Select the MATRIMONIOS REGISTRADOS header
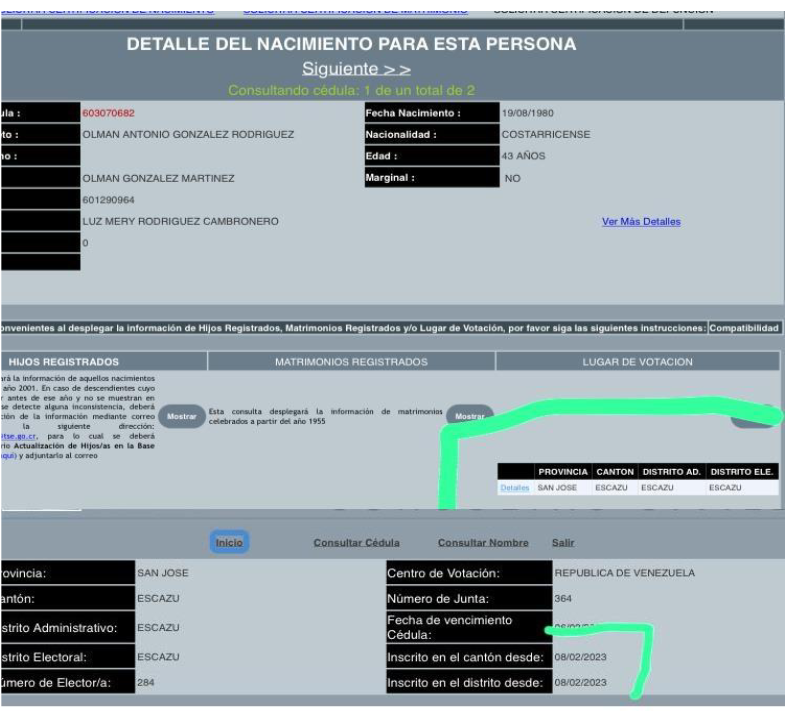Viewport: 791px width, 711px height. pyautogui.click(x=351, y=362)
